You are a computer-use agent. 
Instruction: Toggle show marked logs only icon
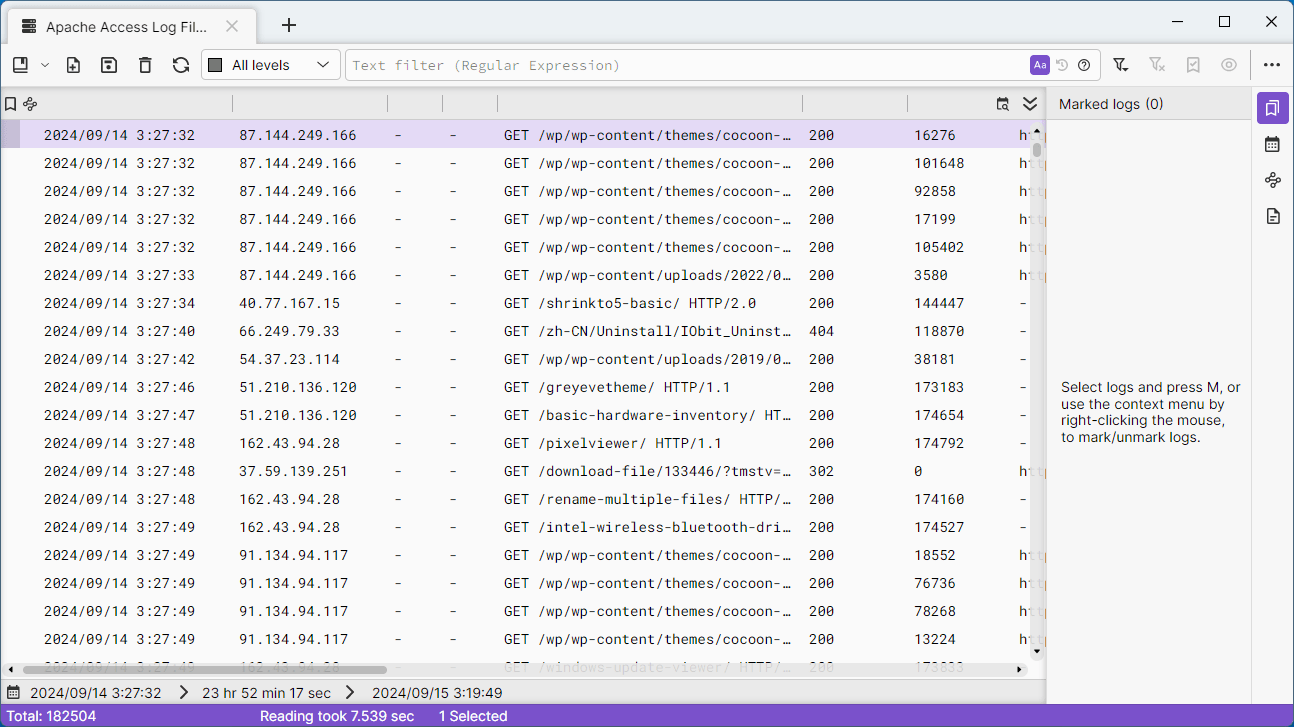click(x=1193, y=65)
